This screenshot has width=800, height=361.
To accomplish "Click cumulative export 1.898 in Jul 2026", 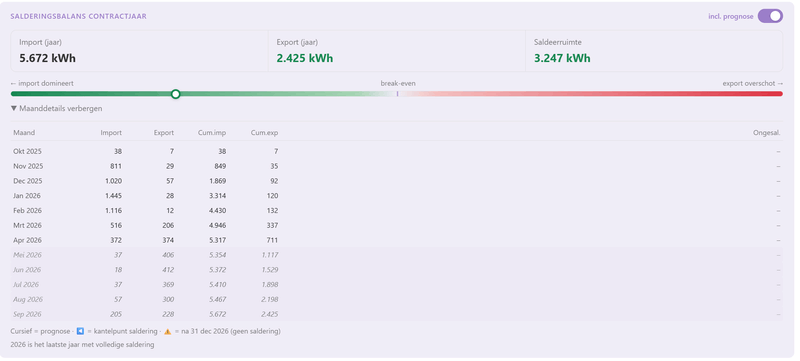I will [269, 285].
